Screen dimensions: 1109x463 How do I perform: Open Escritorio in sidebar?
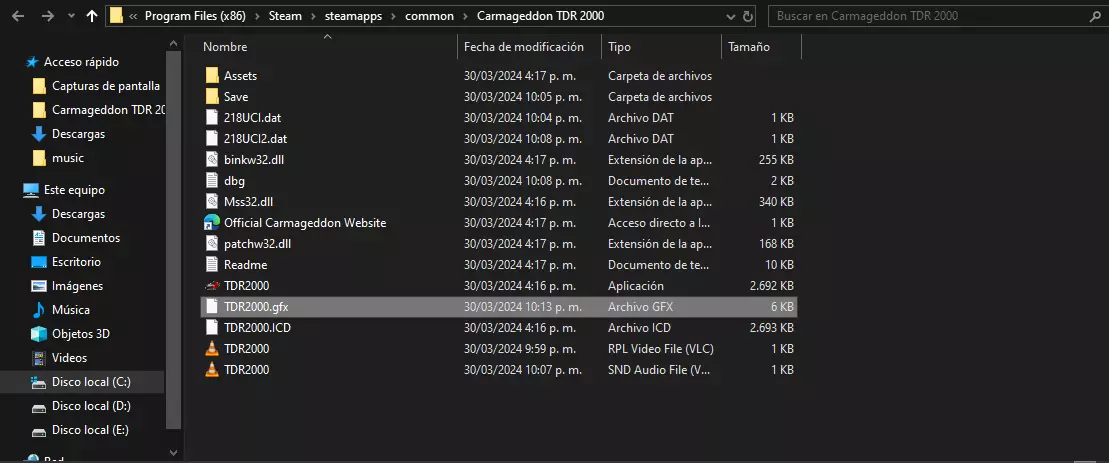pyautogui.click(x=76, y=262)
